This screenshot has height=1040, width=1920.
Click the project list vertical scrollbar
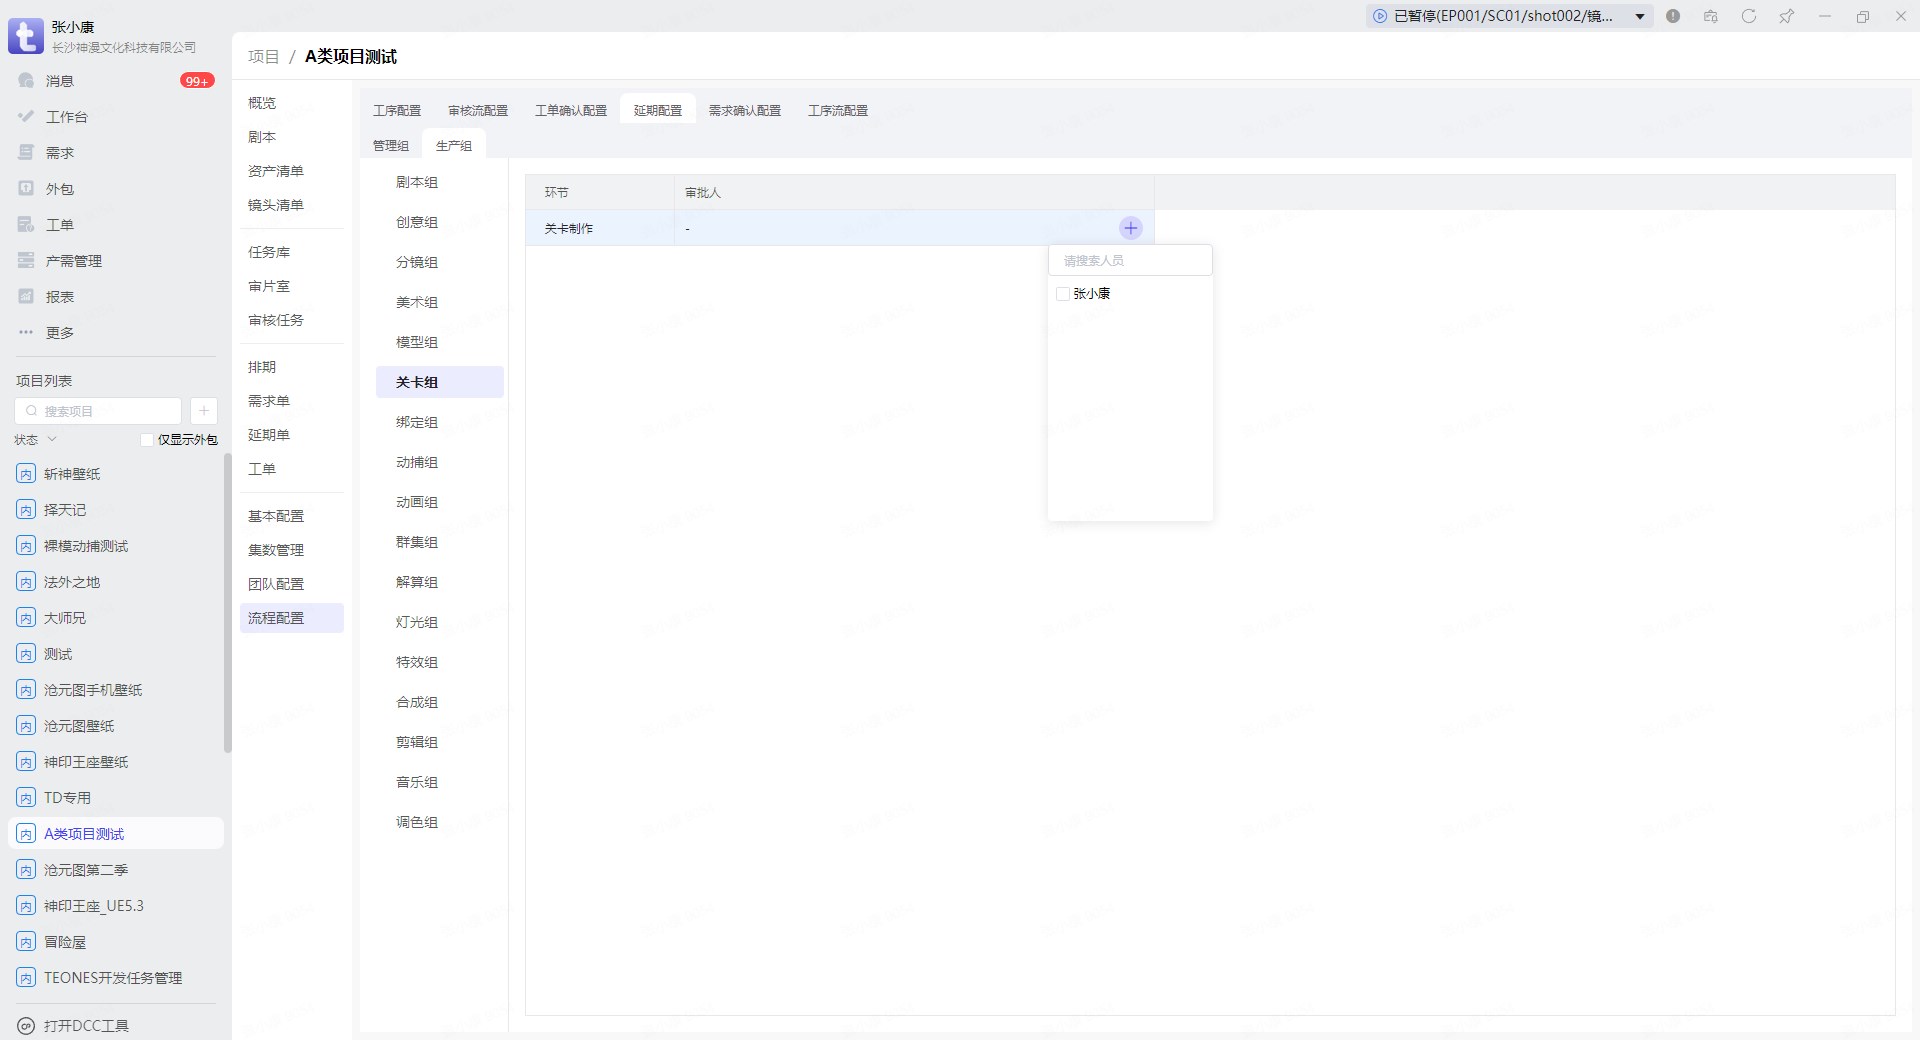pyautogui.click(x=227, y=600)
